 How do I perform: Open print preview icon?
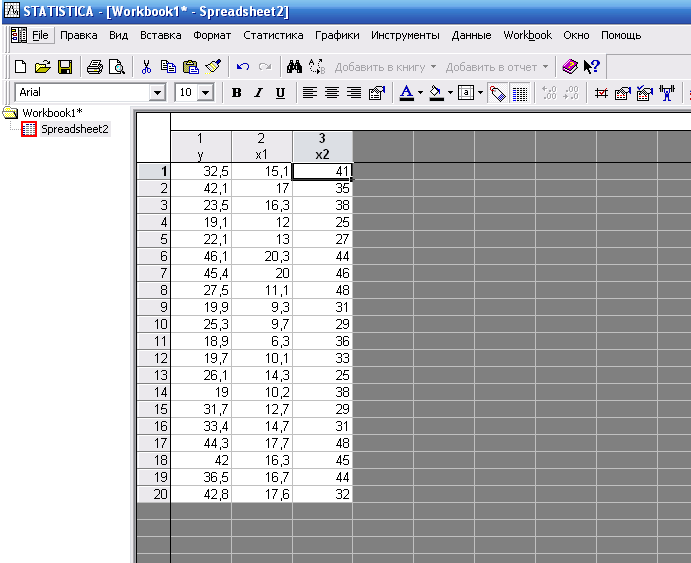tap(117, 67)
